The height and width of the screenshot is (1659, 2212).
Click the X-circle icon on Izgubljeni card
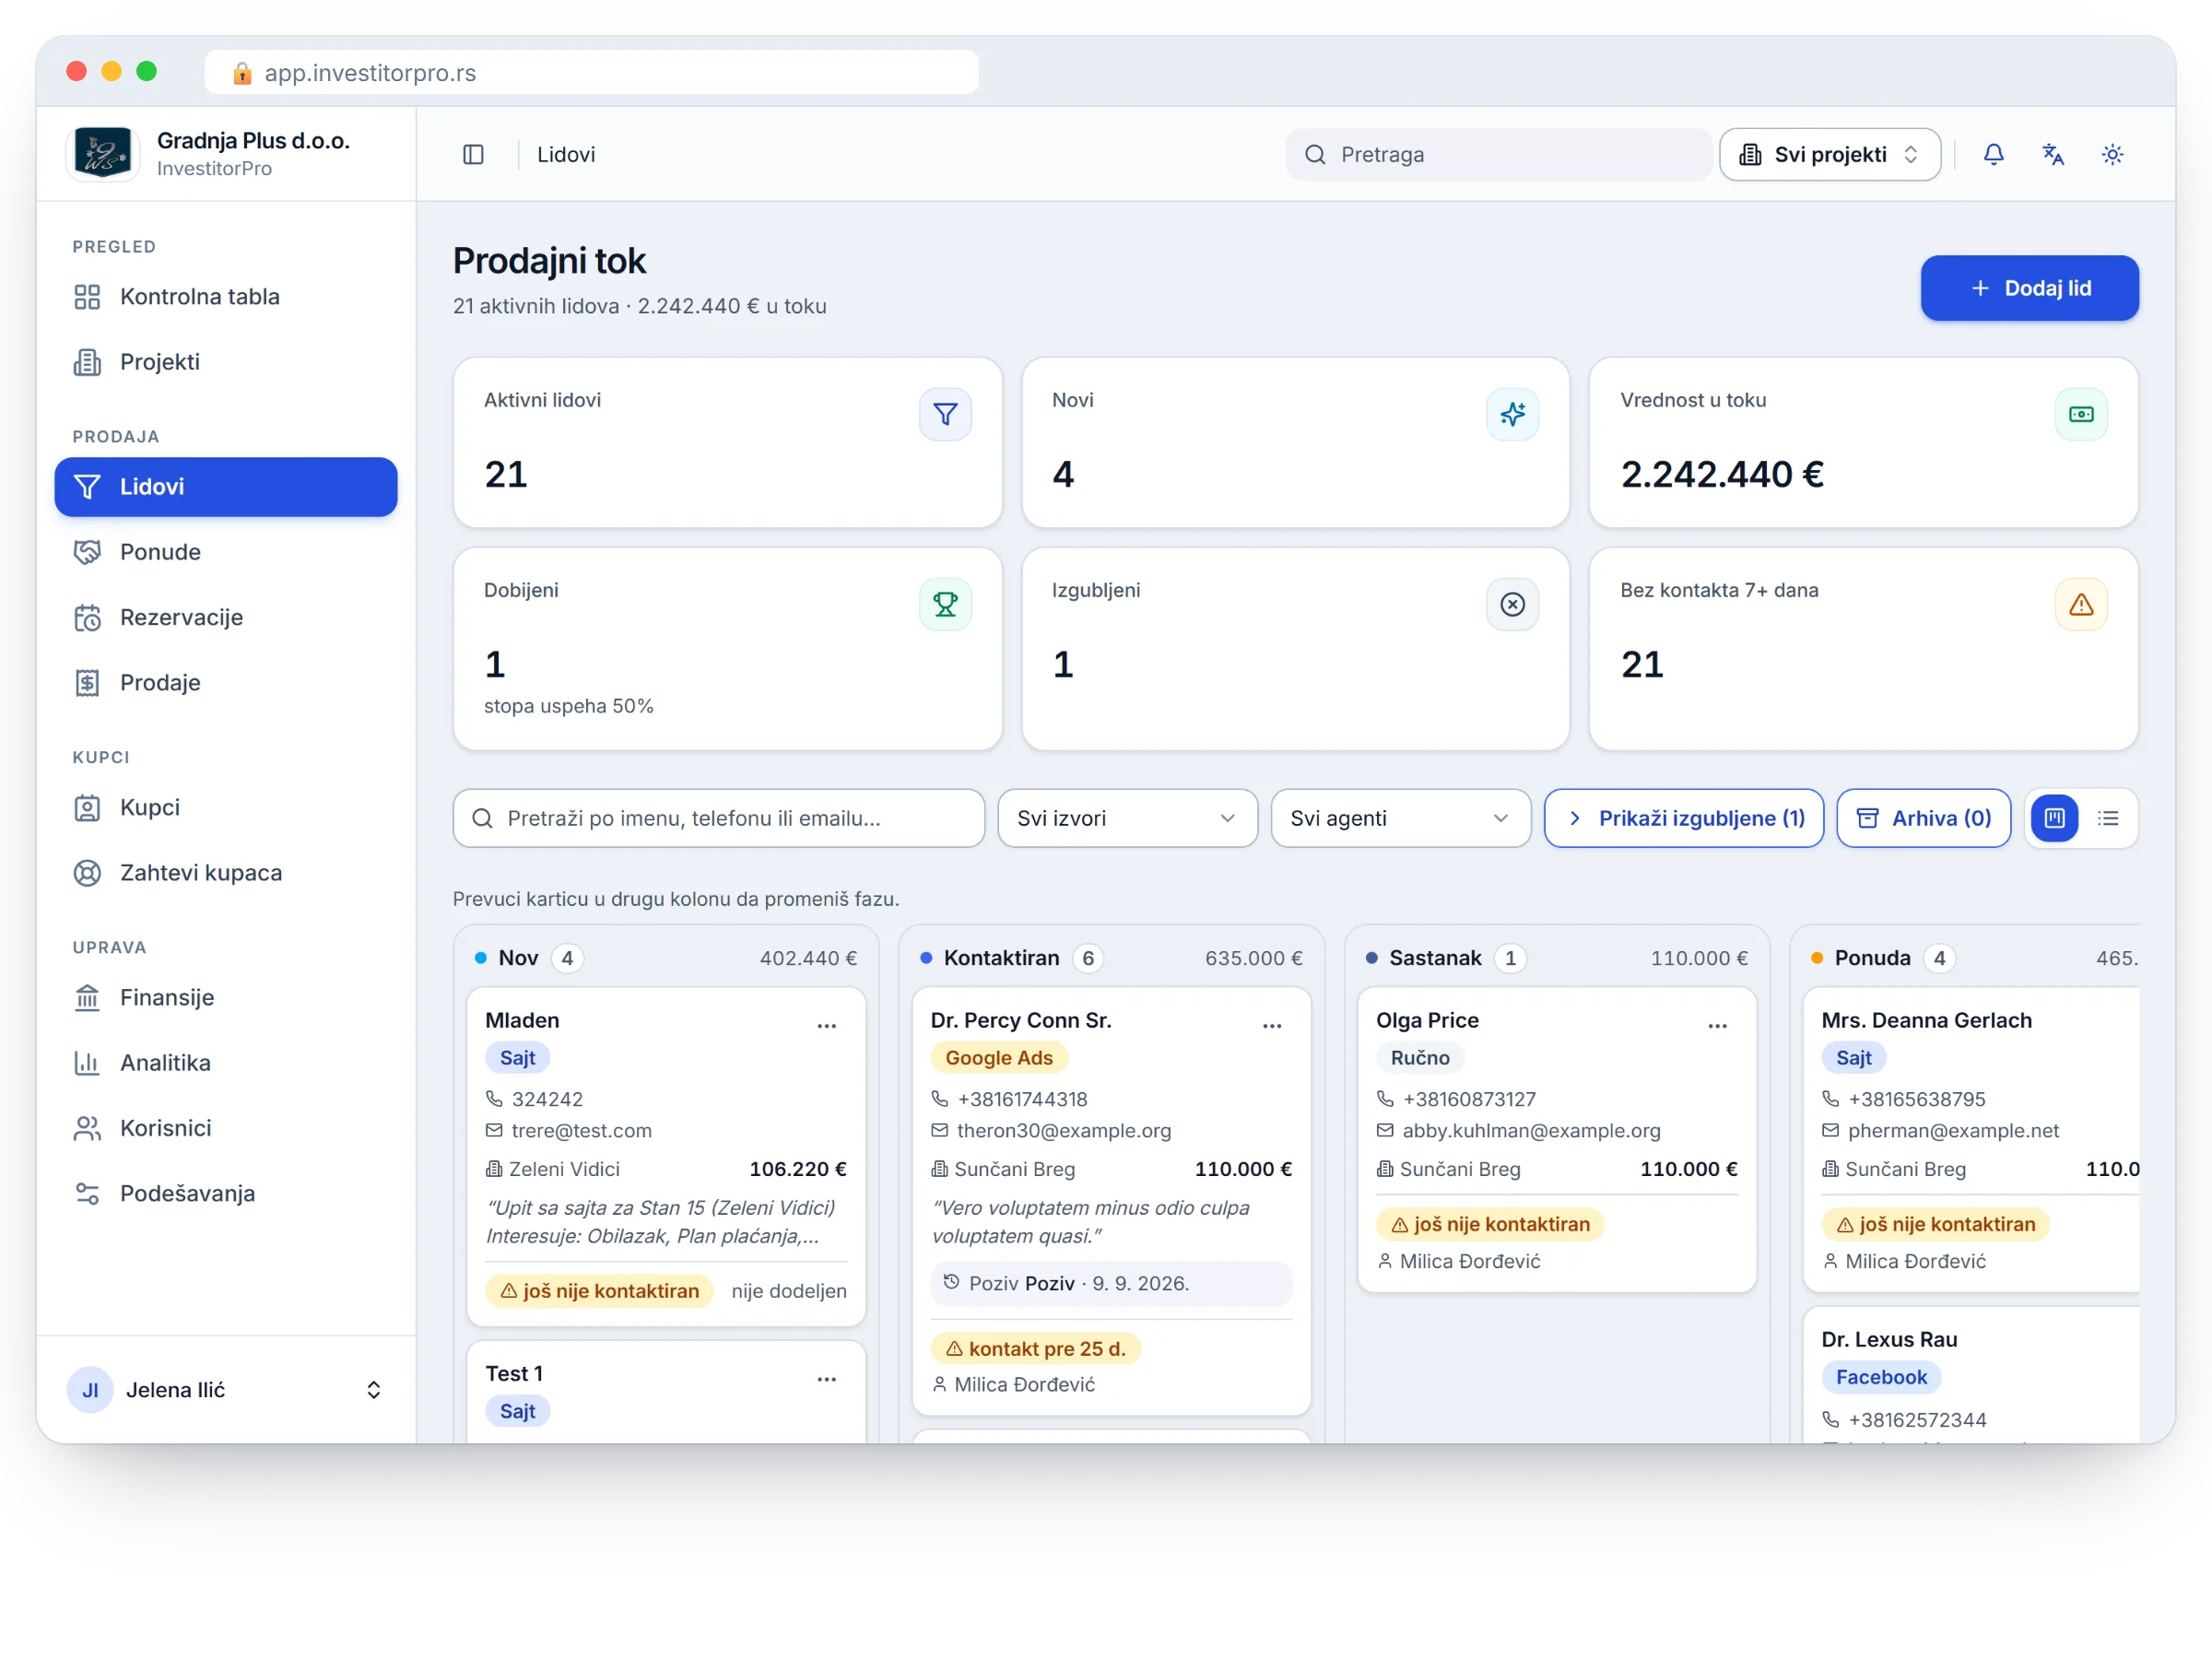1512,604
